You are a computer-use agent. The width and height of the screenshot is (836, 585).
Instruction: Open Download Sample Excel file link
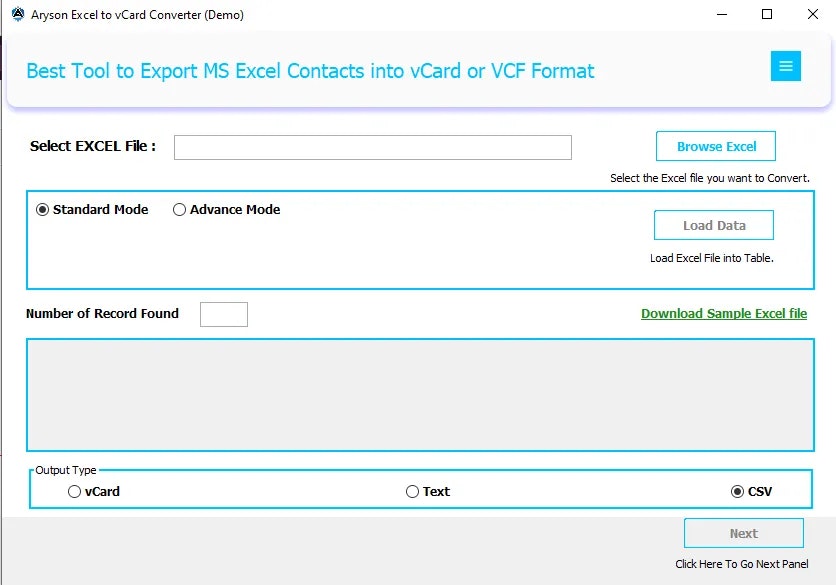[724, 314]
